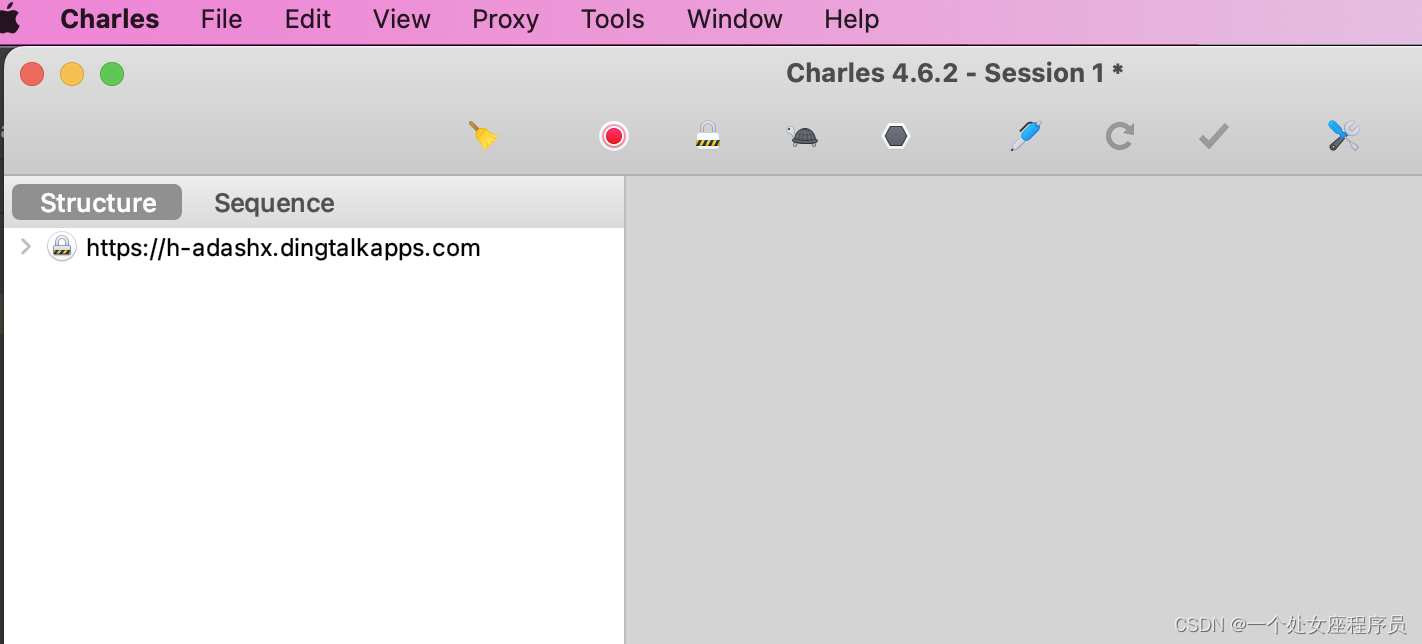Select the https://h-adashx.dingtalkapps.com row
This screenshot has width=1422, height=644.
coord(314,247)
